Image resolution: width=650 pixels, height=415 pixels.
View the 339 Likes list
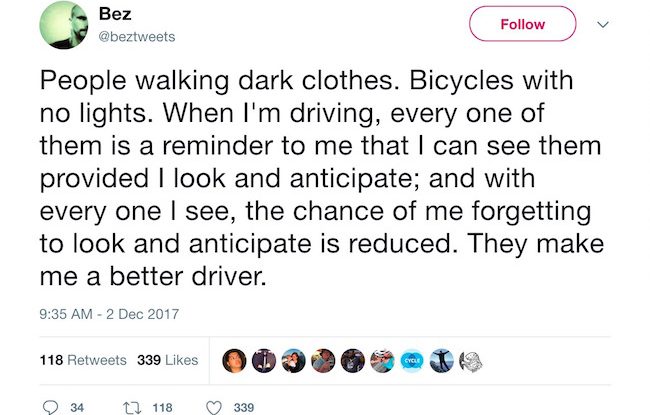click(x=167, y=360)
